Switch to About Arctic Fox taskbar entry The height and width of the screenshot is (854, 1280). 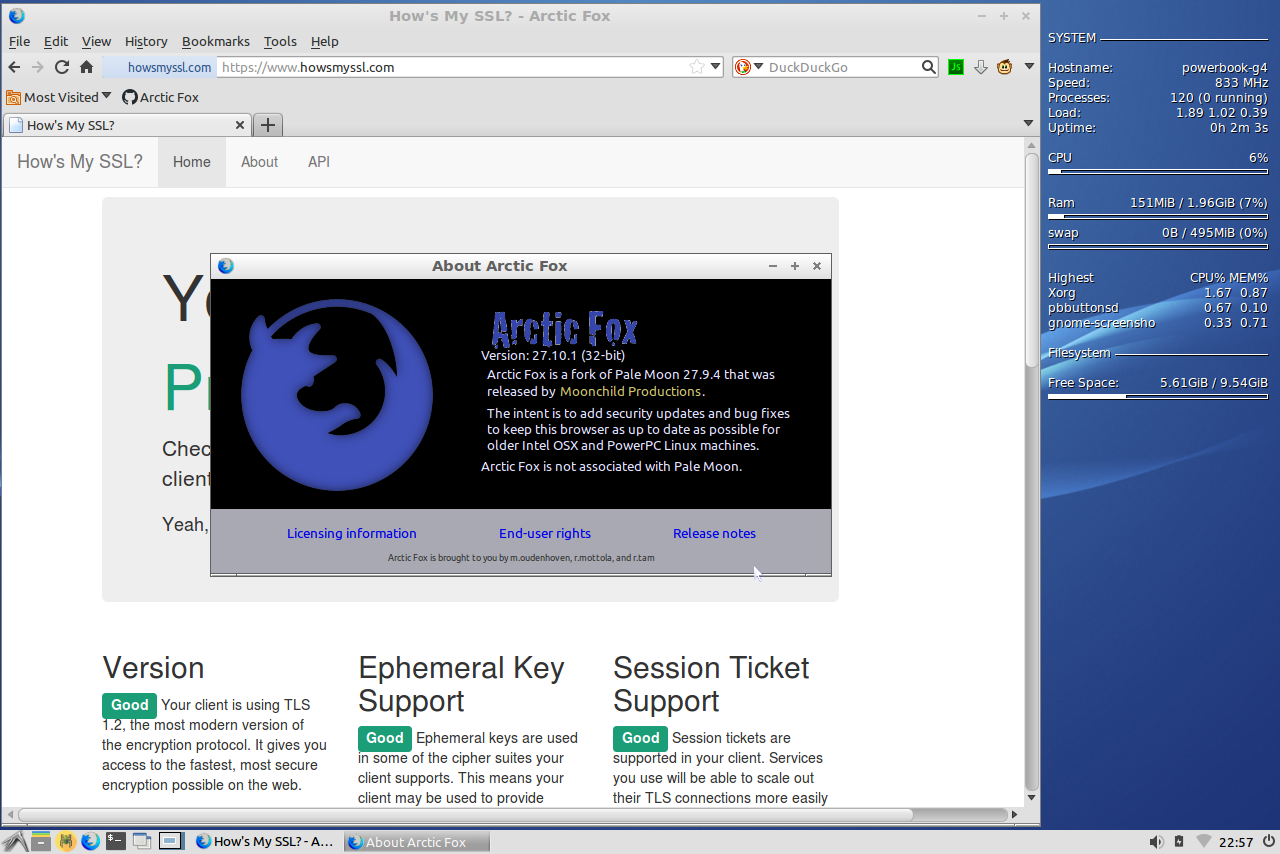[417, 842]
